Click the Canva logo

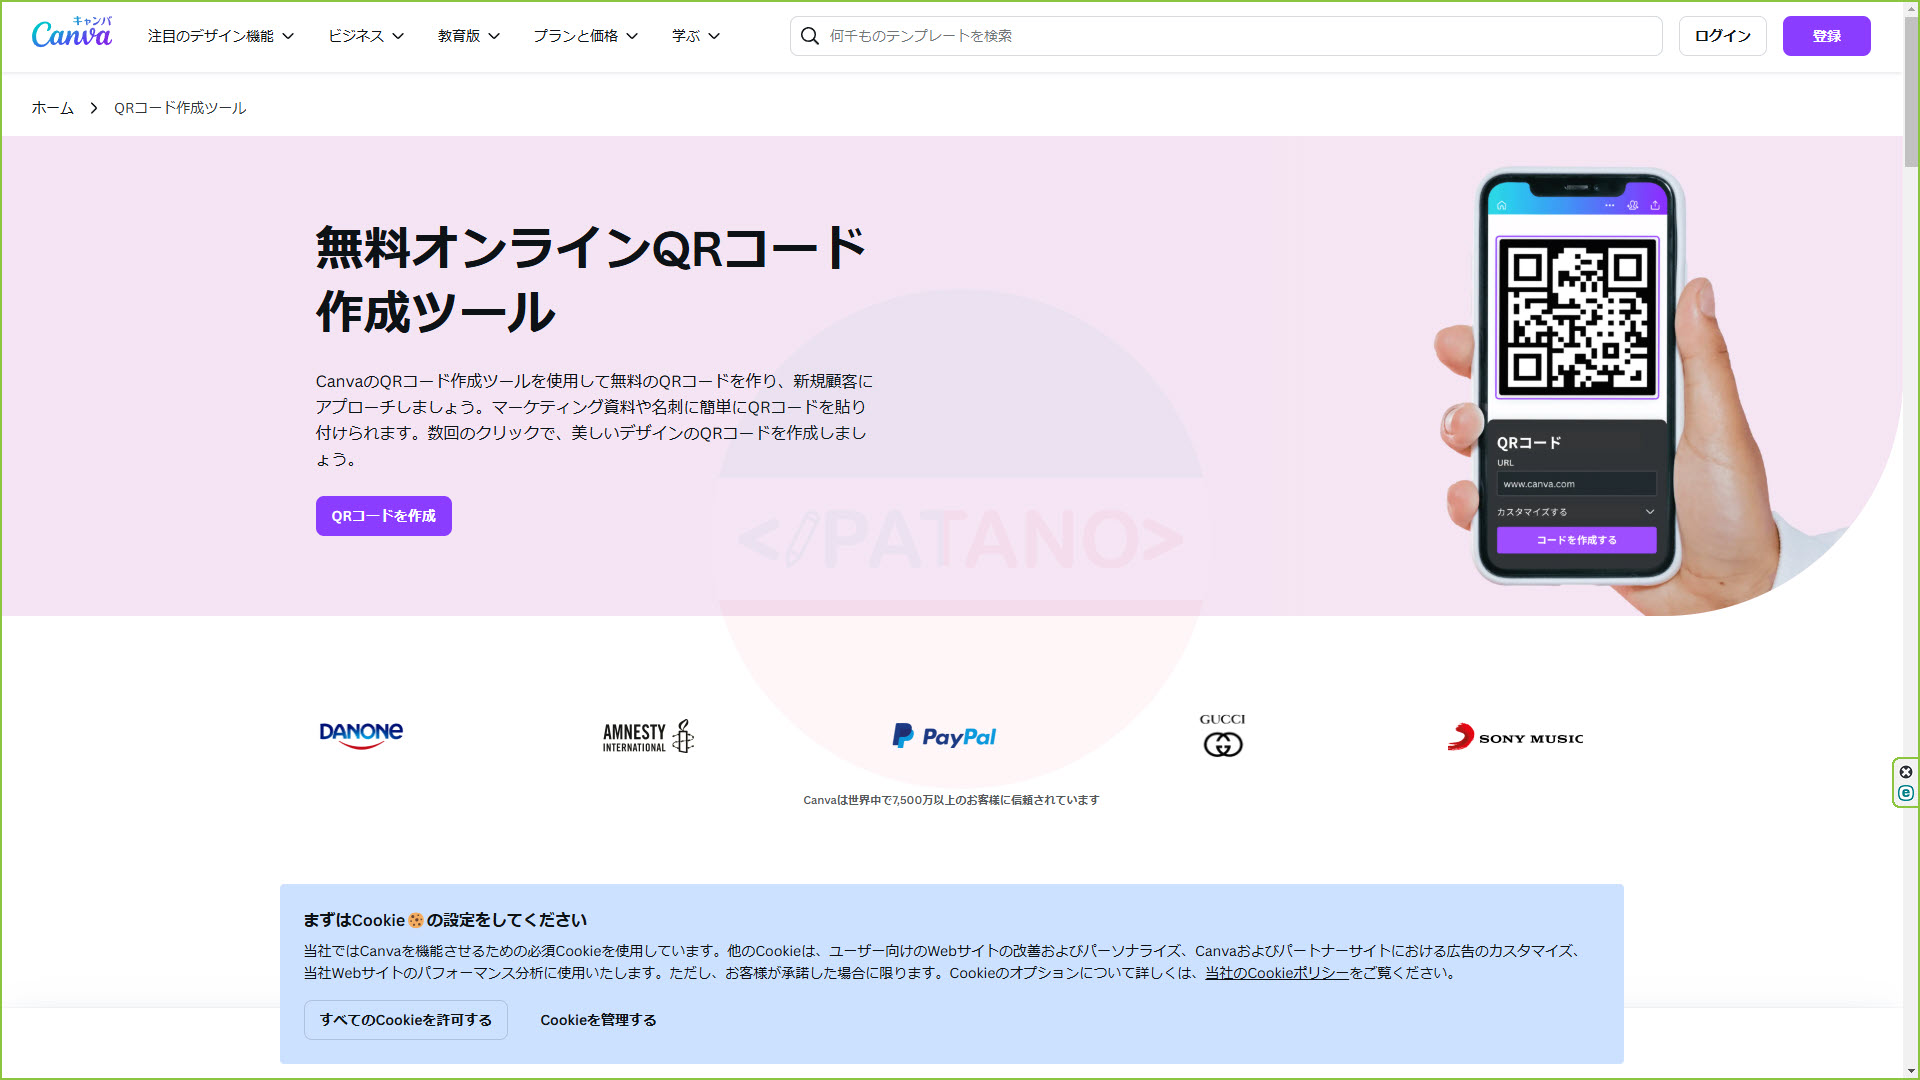pos(72,34)
